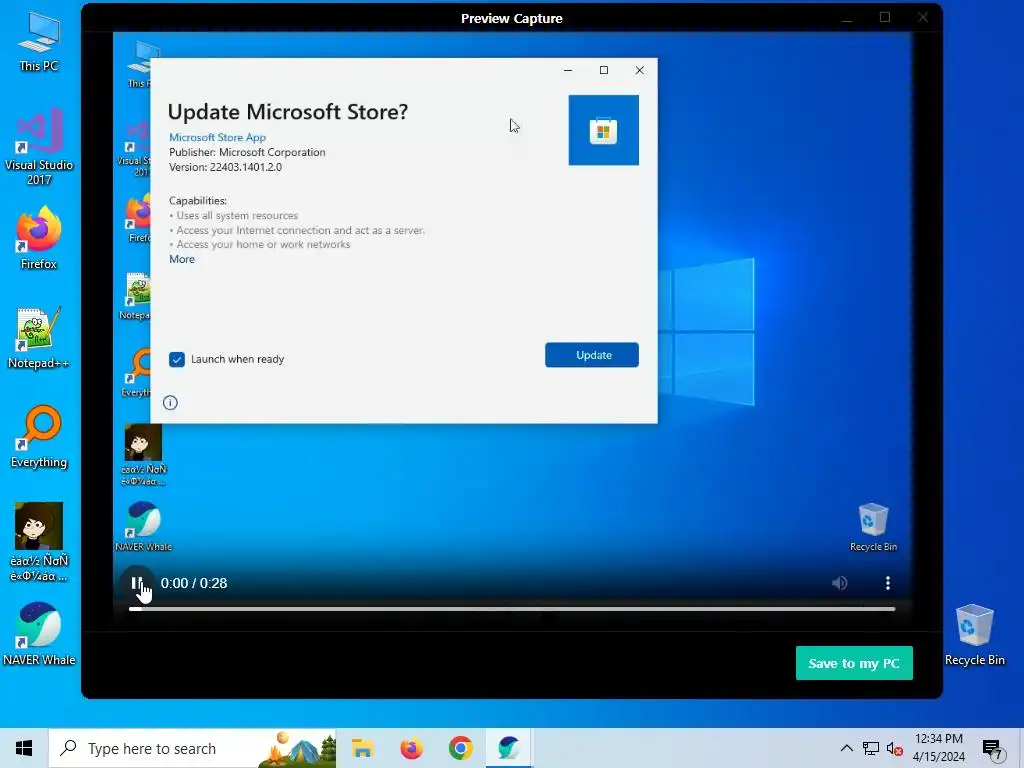Click the Update button in the video
Viewport: 1024px width, 768px height.
592,355
